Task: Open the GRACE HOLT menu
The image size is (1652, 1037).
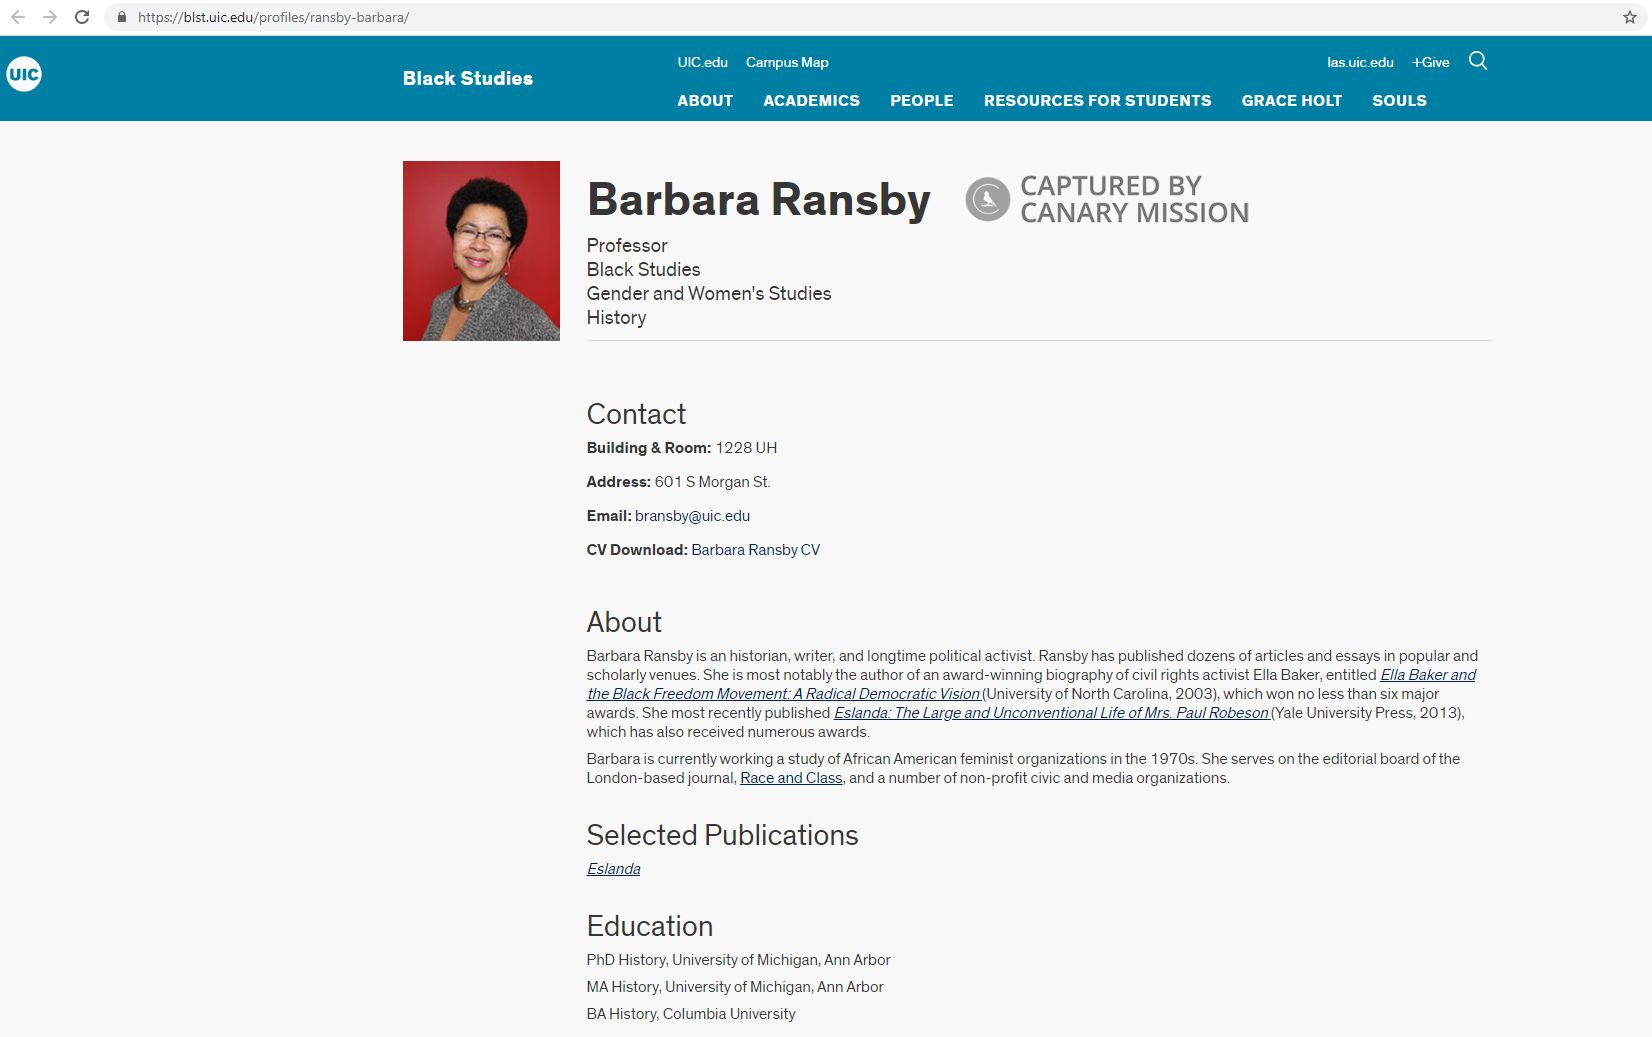Action: [1291, 100]
